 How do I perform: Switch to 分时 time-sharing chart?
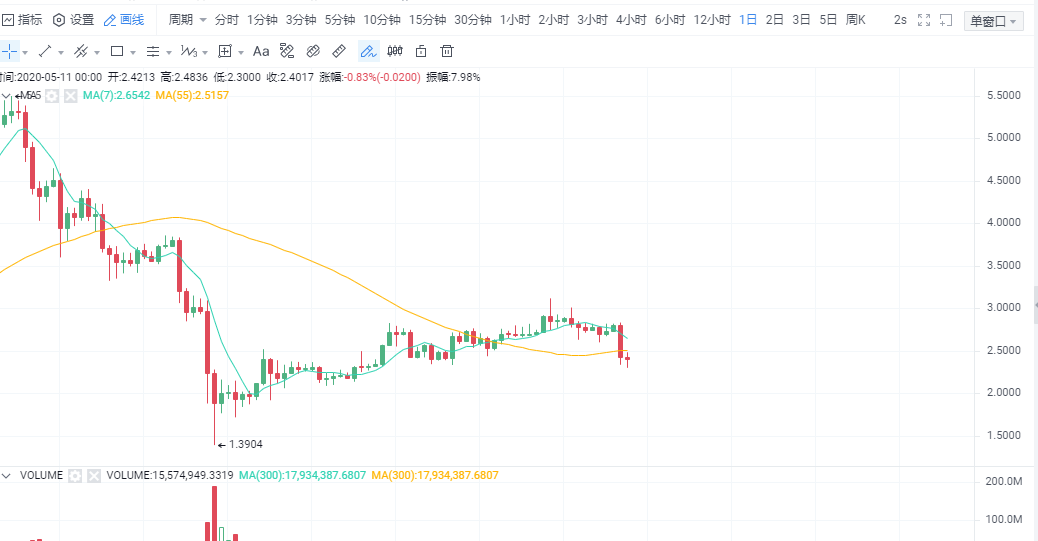click(x=226, y=20)
